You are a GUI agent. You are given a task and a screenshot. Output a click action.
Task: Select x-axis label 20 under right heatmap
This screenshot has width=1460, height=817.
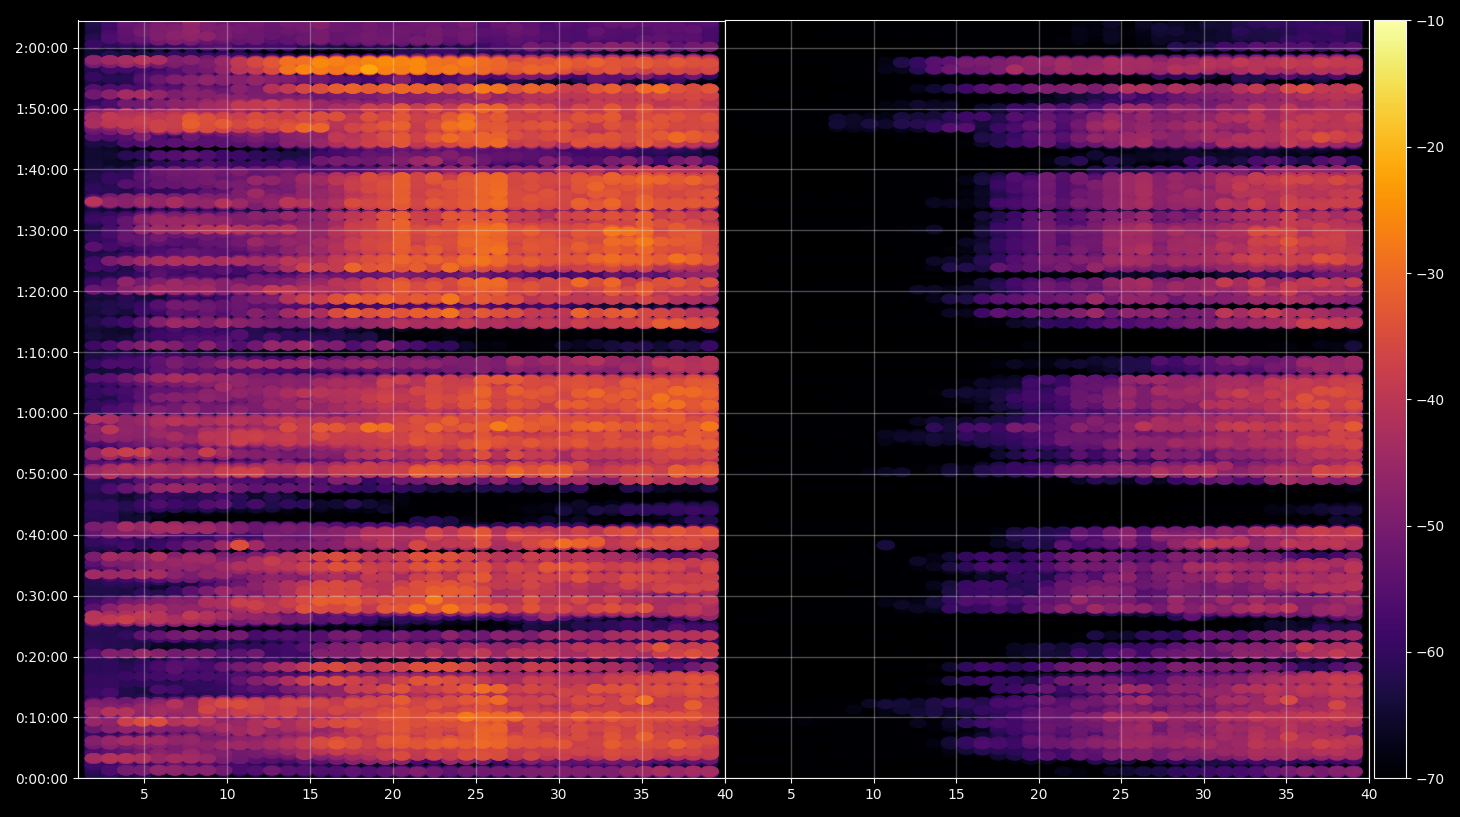coord(1039,795)
